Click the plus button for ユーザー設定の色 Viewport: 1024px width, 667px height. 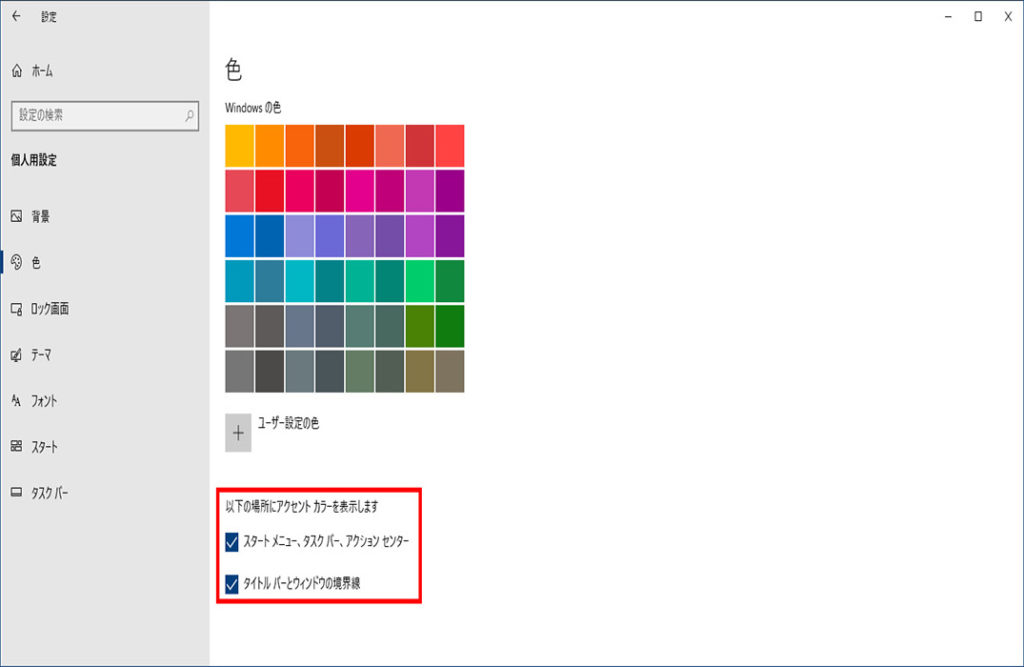238,433
